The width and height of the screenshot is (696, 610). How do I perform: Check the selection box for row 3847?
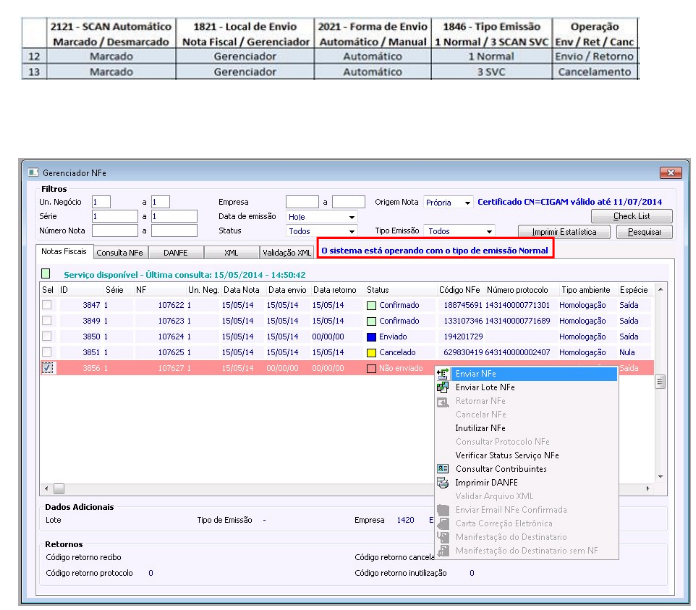(x=47, y=306)
